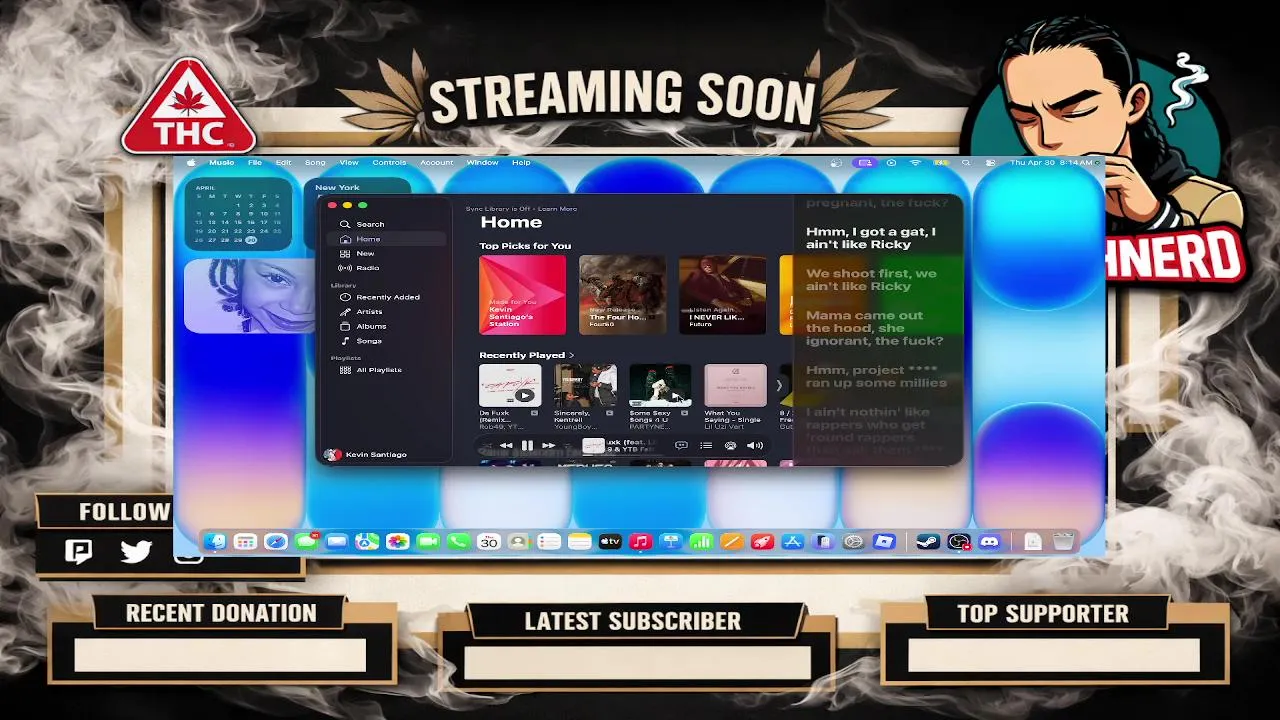The width and height of the screenshot is (1280, 720).
Task: Open Sincerely, Kentrell album cover
Action: click(585, 386)
